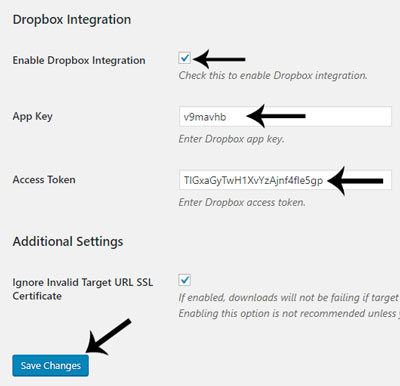Click the 'Enter Dropbox app key.' hint text
Viewport: 400px width, 386px height.
click(x=231, y=139)
